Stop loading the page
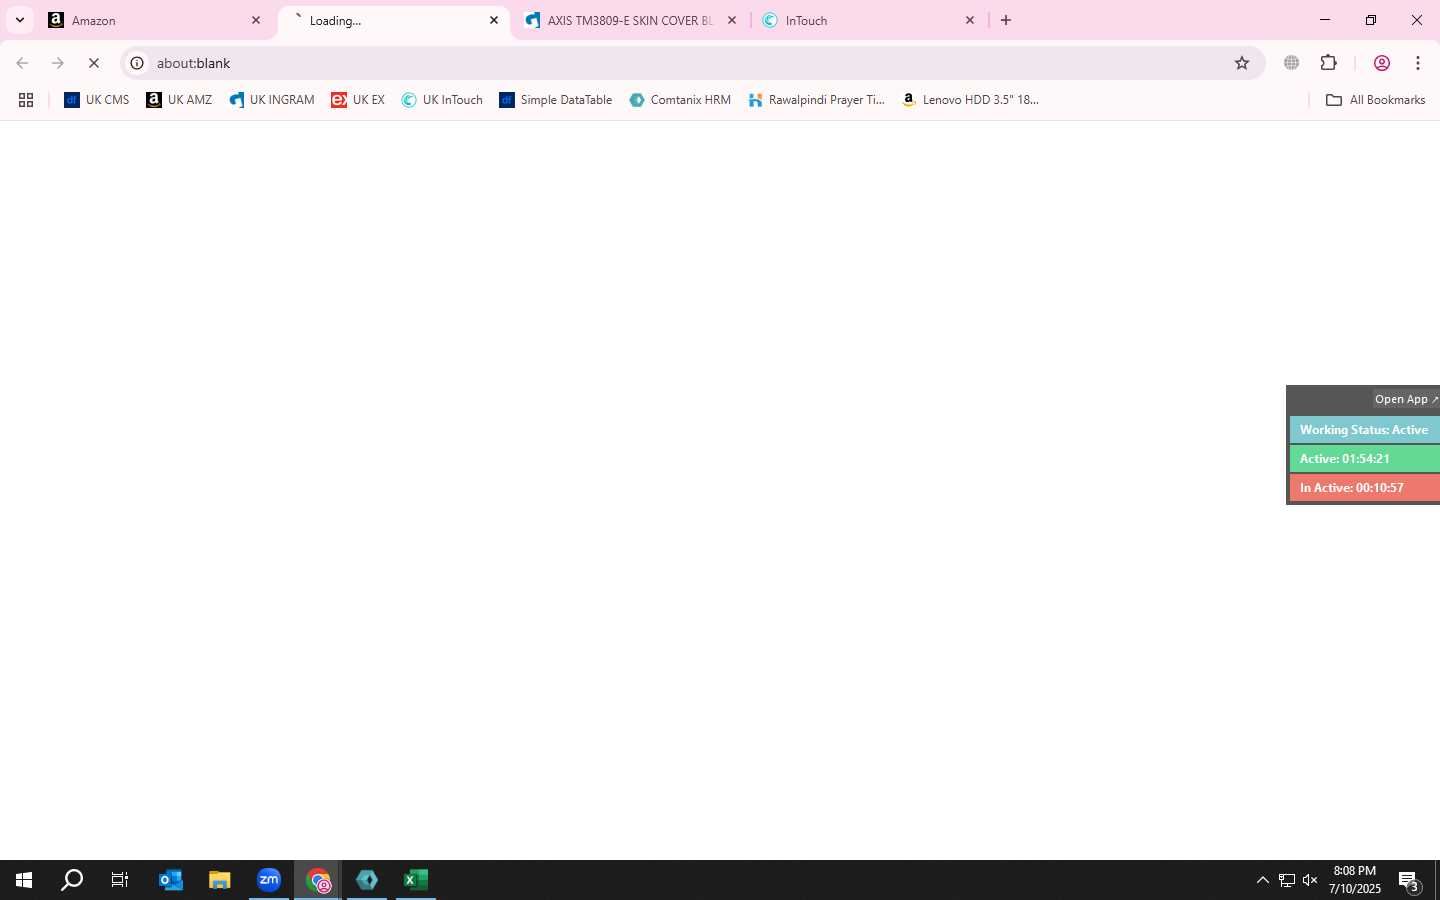Image resolution: width=1440 pixels, height=900 pixels. 94,63
